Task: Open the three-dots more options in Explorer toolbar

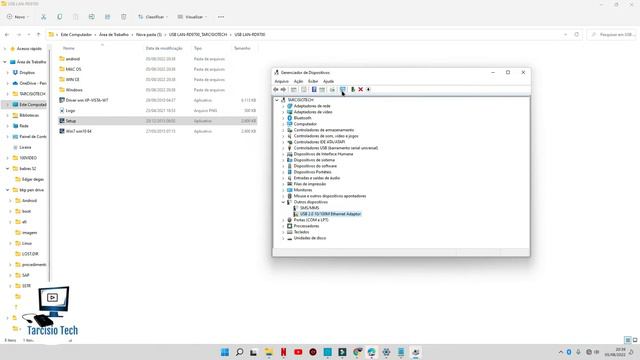Action: click(221, 17)
